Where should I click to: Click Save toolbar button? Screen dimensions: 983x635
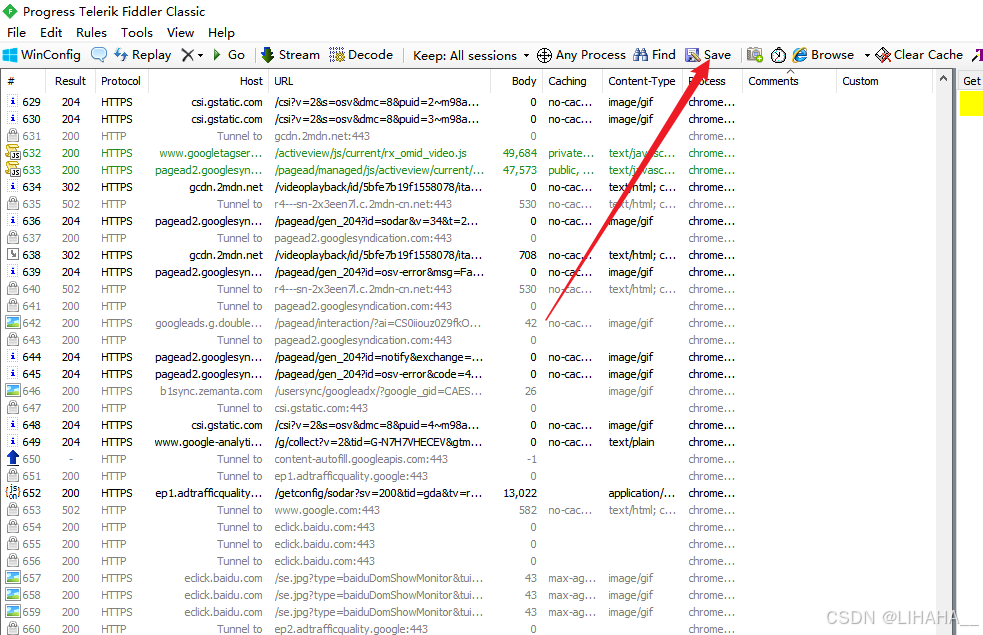pyautogui.click(x=708, y=55)
